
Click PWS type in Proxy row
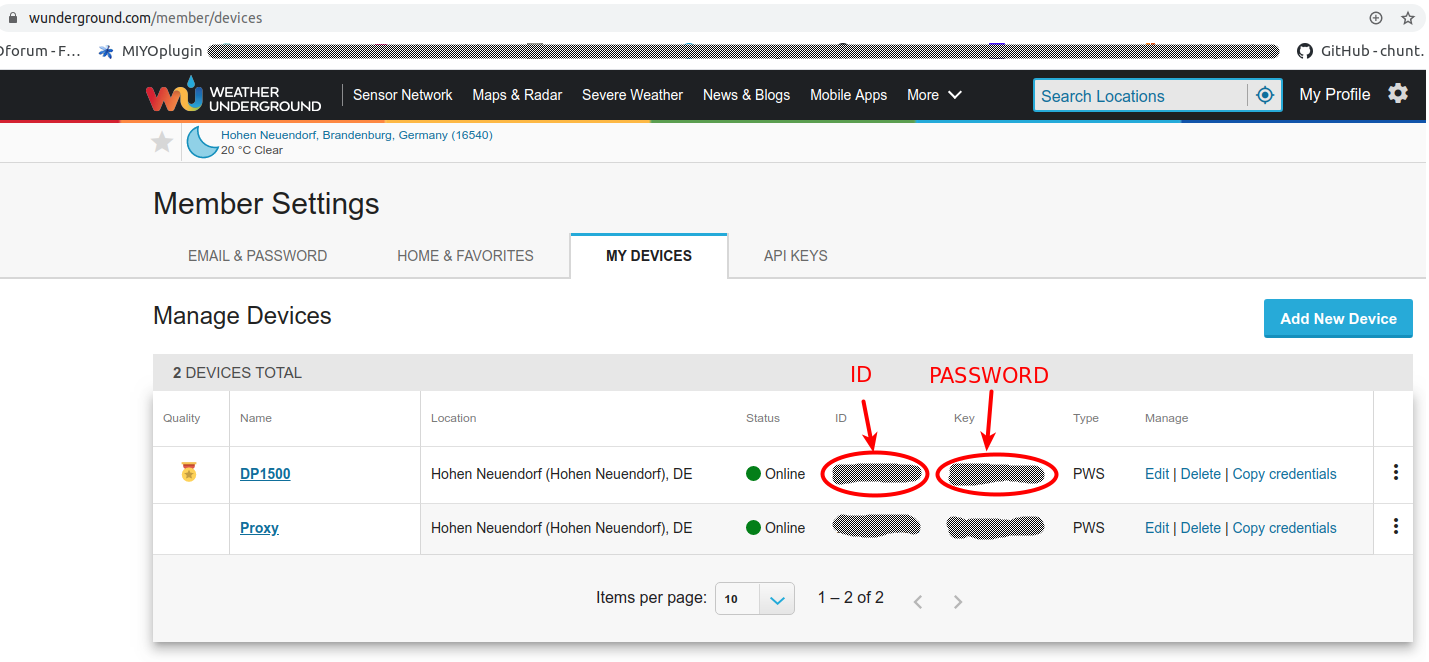pyautogui.click(x=1089, y=528)
